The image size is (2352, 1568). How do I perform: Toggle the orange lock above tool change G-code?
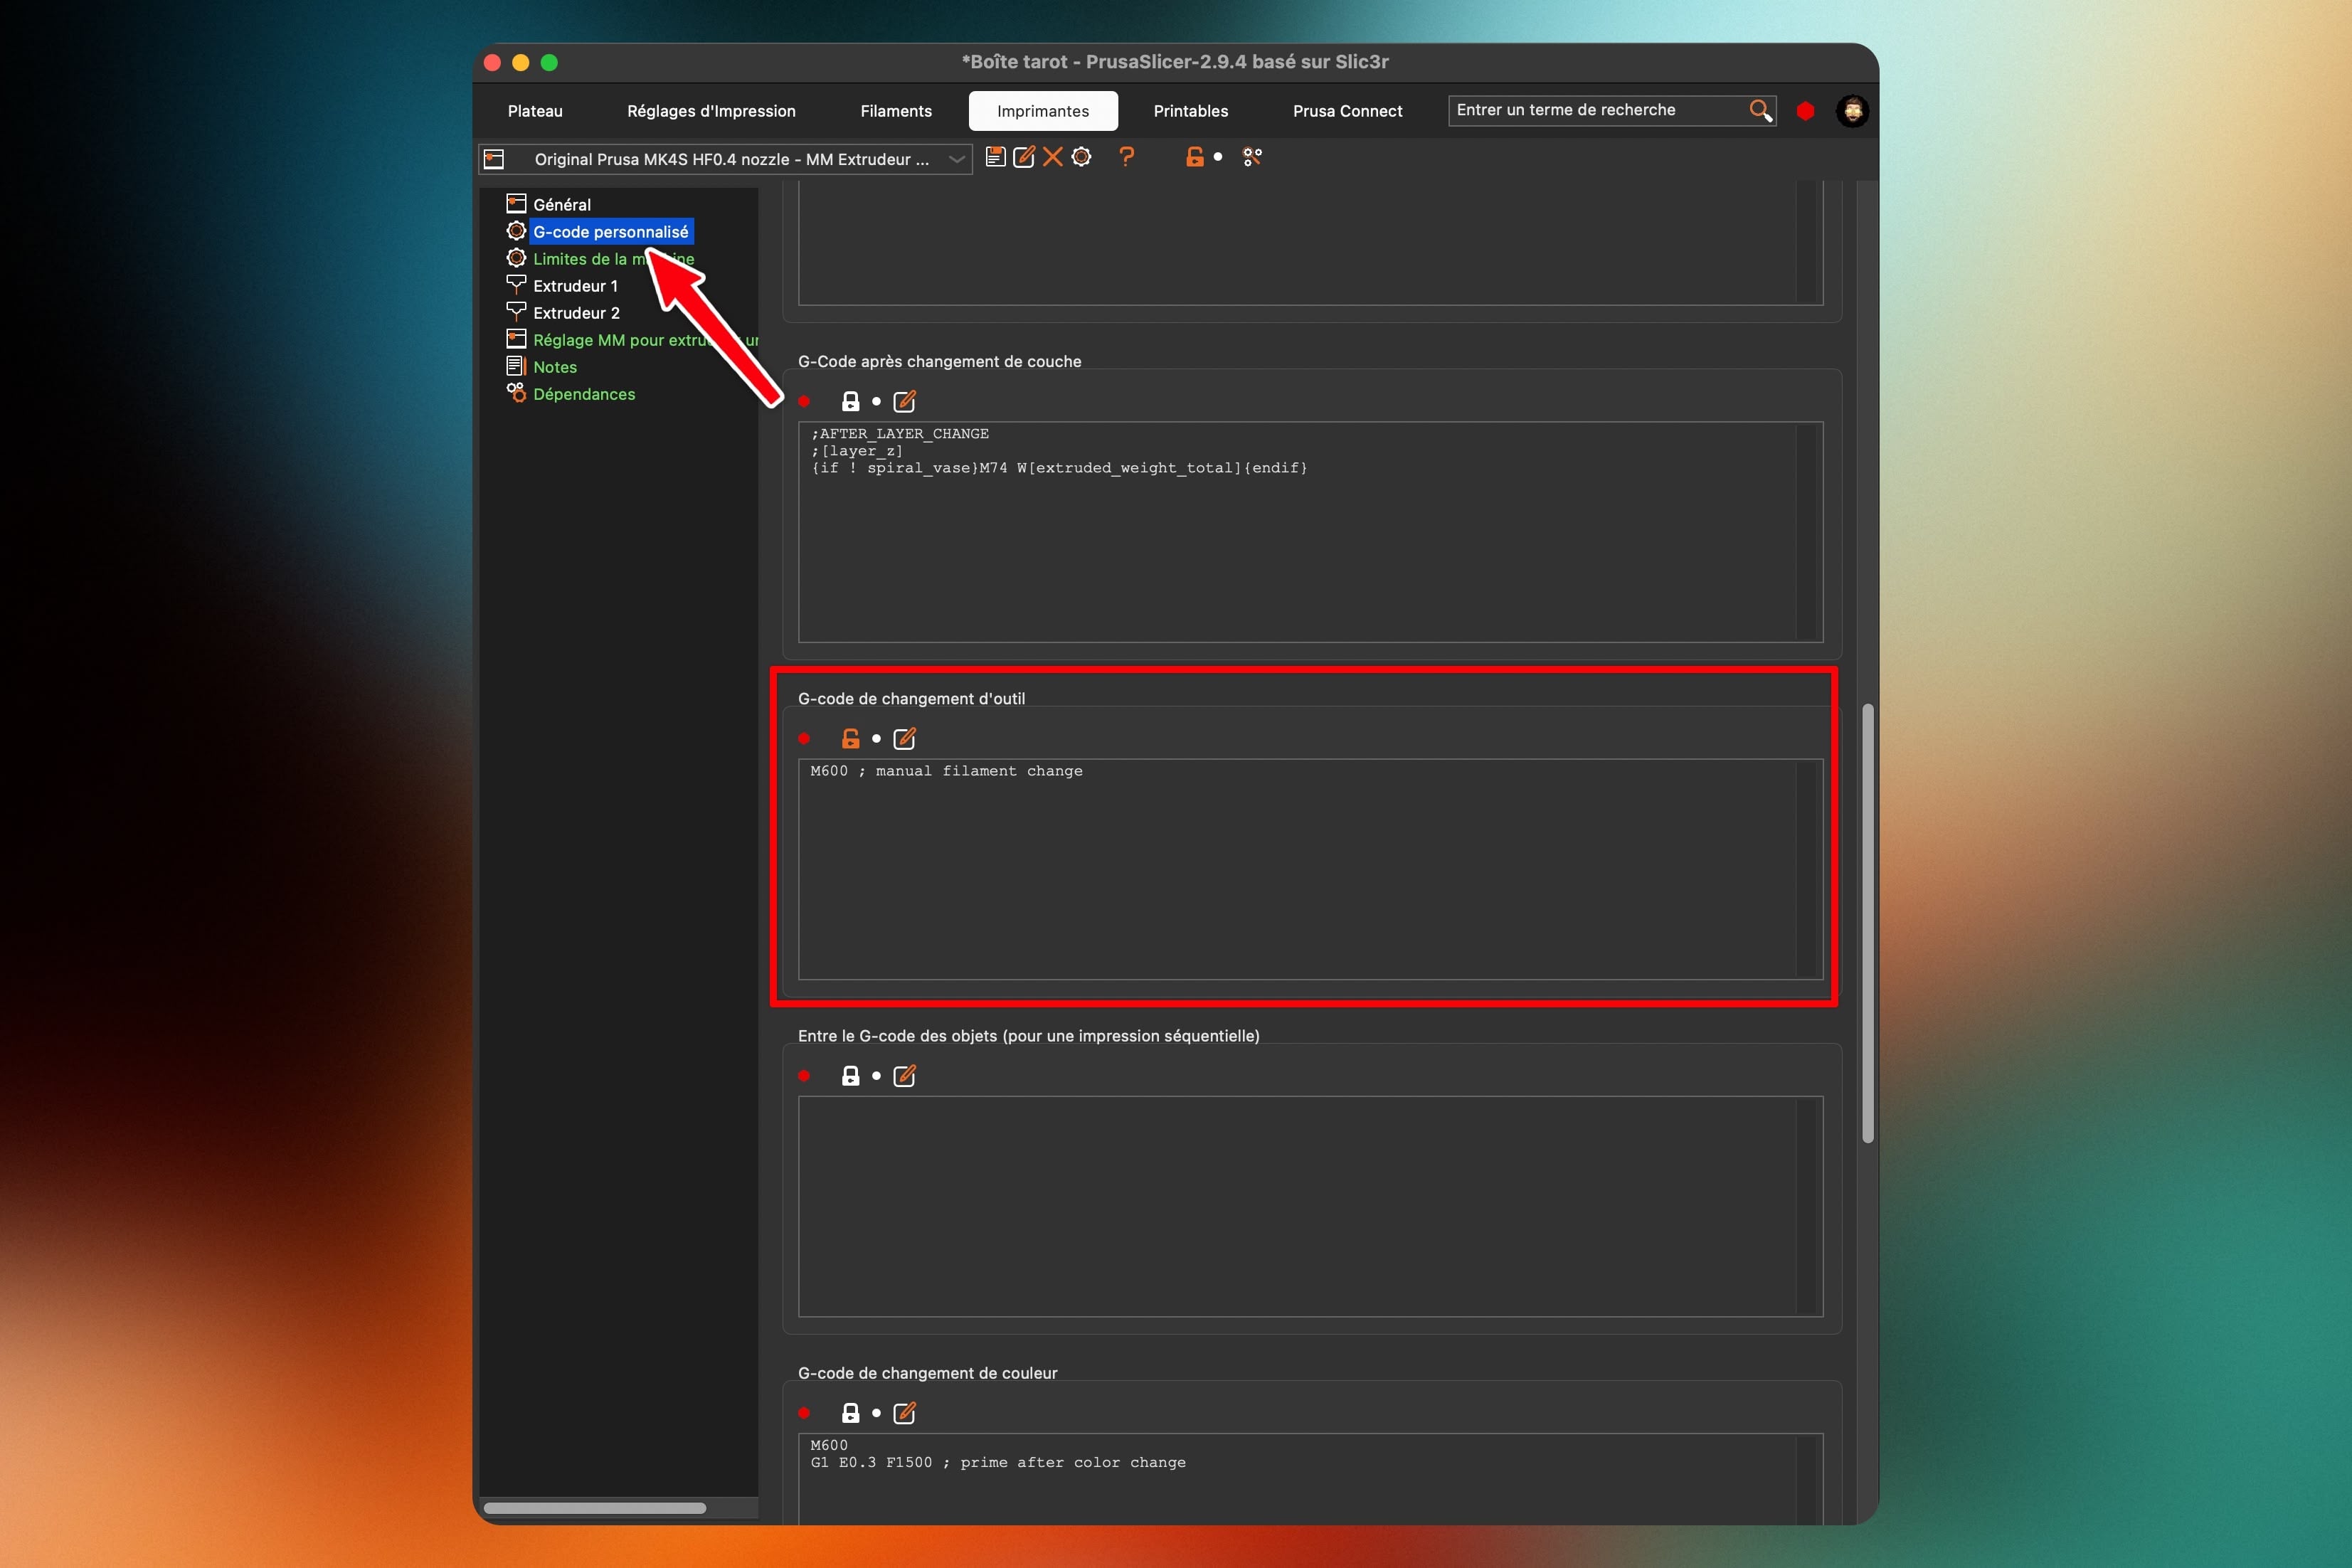click(850, 739)
